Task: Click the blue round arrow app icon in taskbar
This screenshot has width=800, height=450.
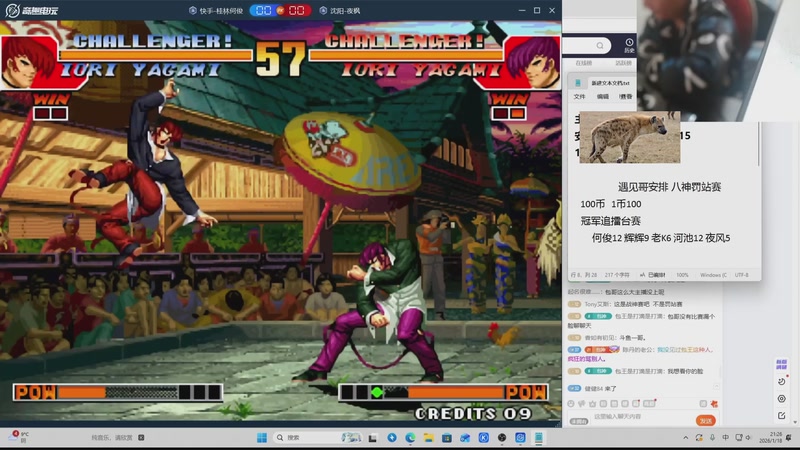Action: [392, 438]
